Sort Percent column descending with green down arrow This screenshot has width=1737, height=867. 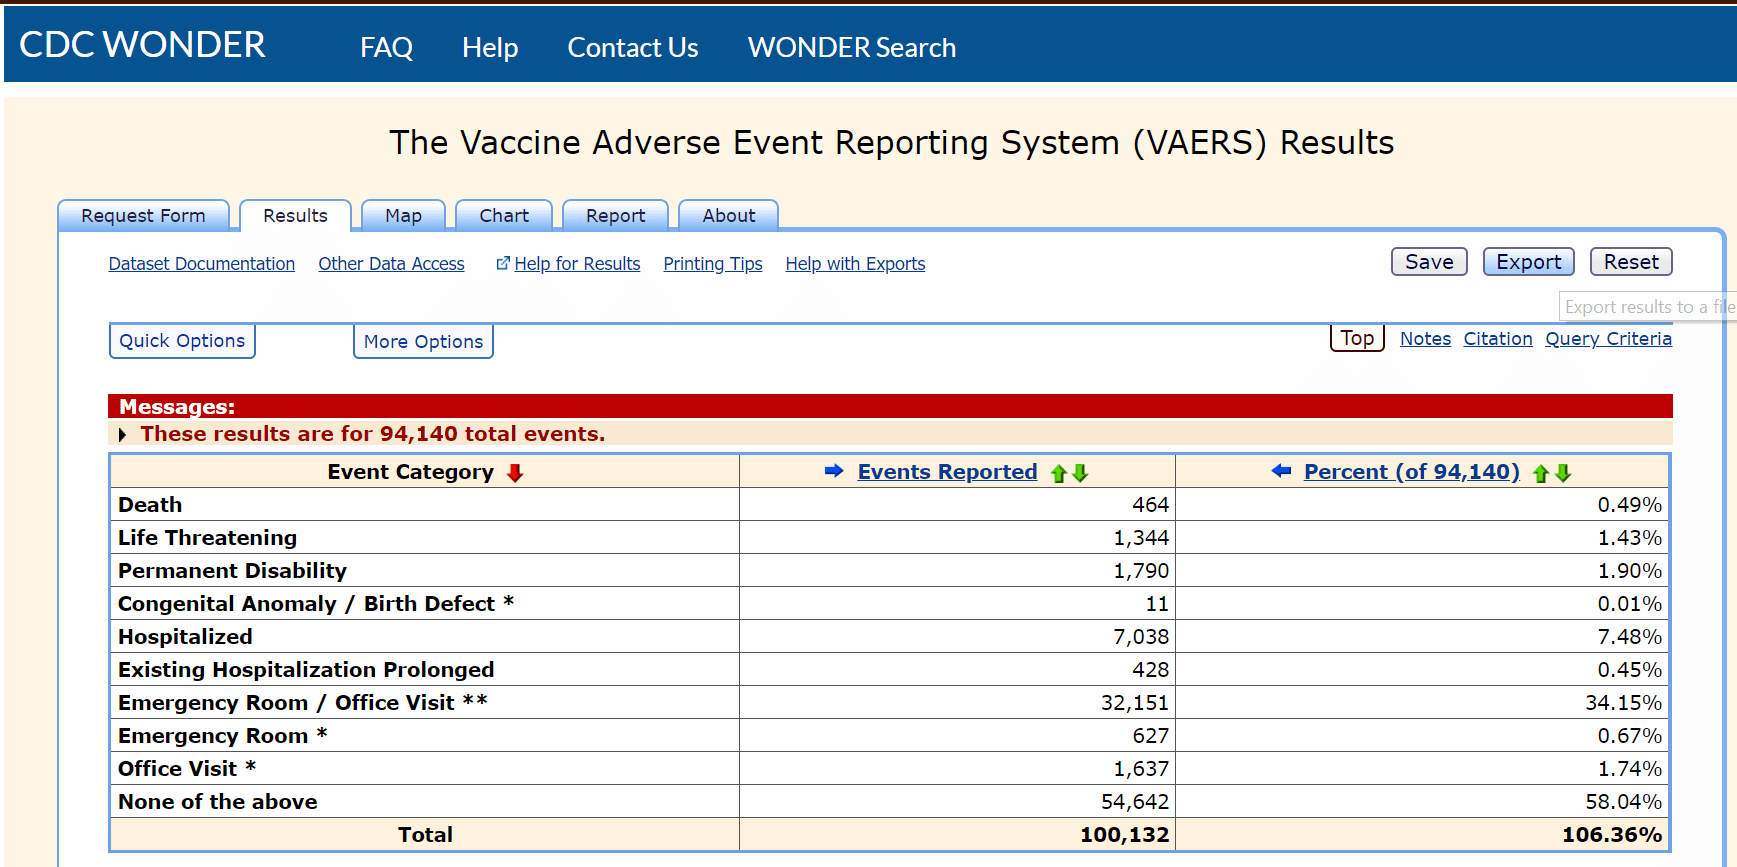[x=1563, y=474]
